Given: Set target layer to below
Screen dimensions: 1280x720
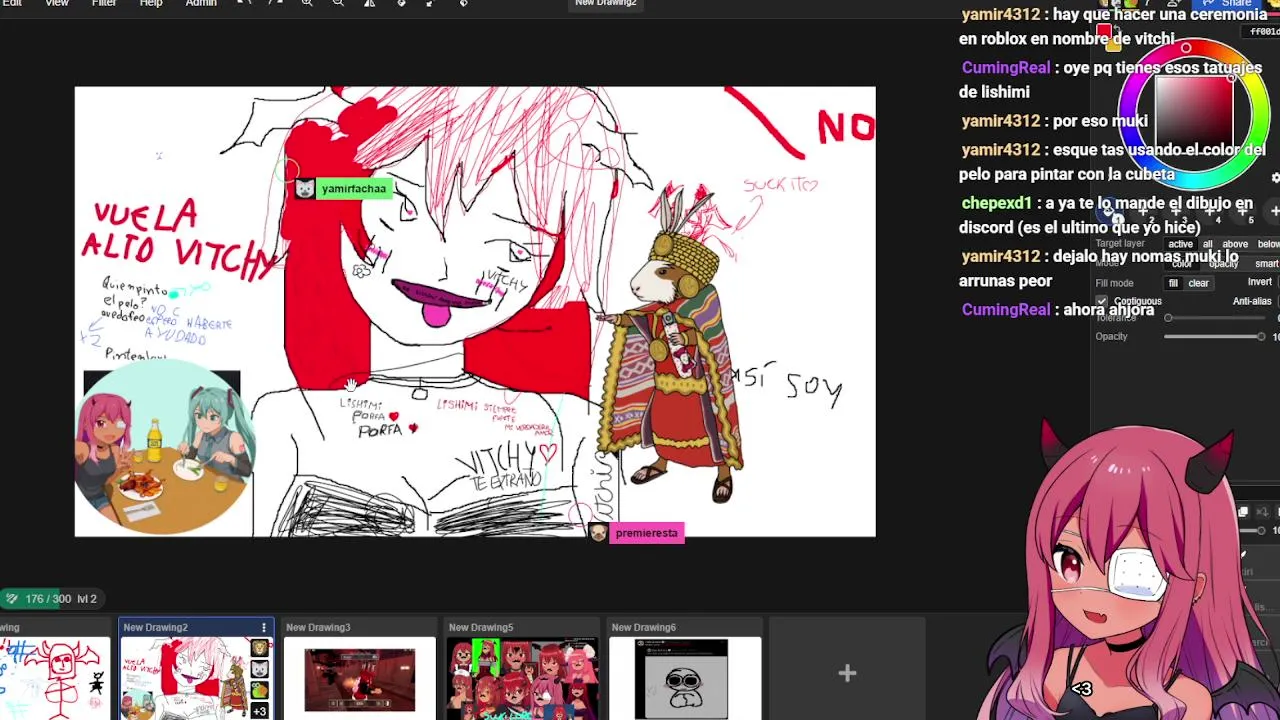Looking at the screenshot, I should 1268,244.
